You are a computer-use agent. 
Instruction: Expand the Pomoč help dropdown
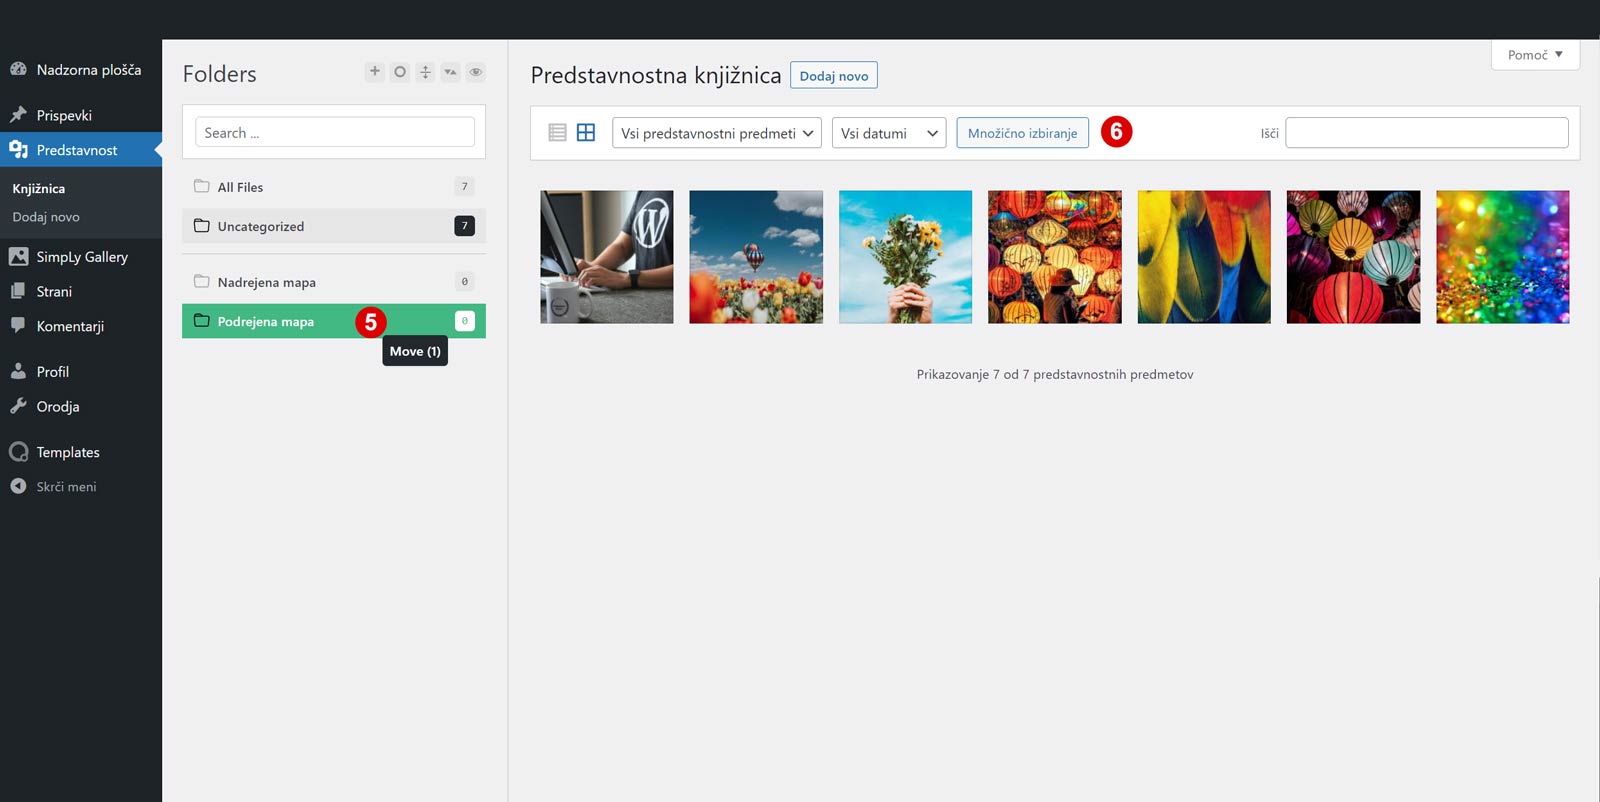[1535, 54]
